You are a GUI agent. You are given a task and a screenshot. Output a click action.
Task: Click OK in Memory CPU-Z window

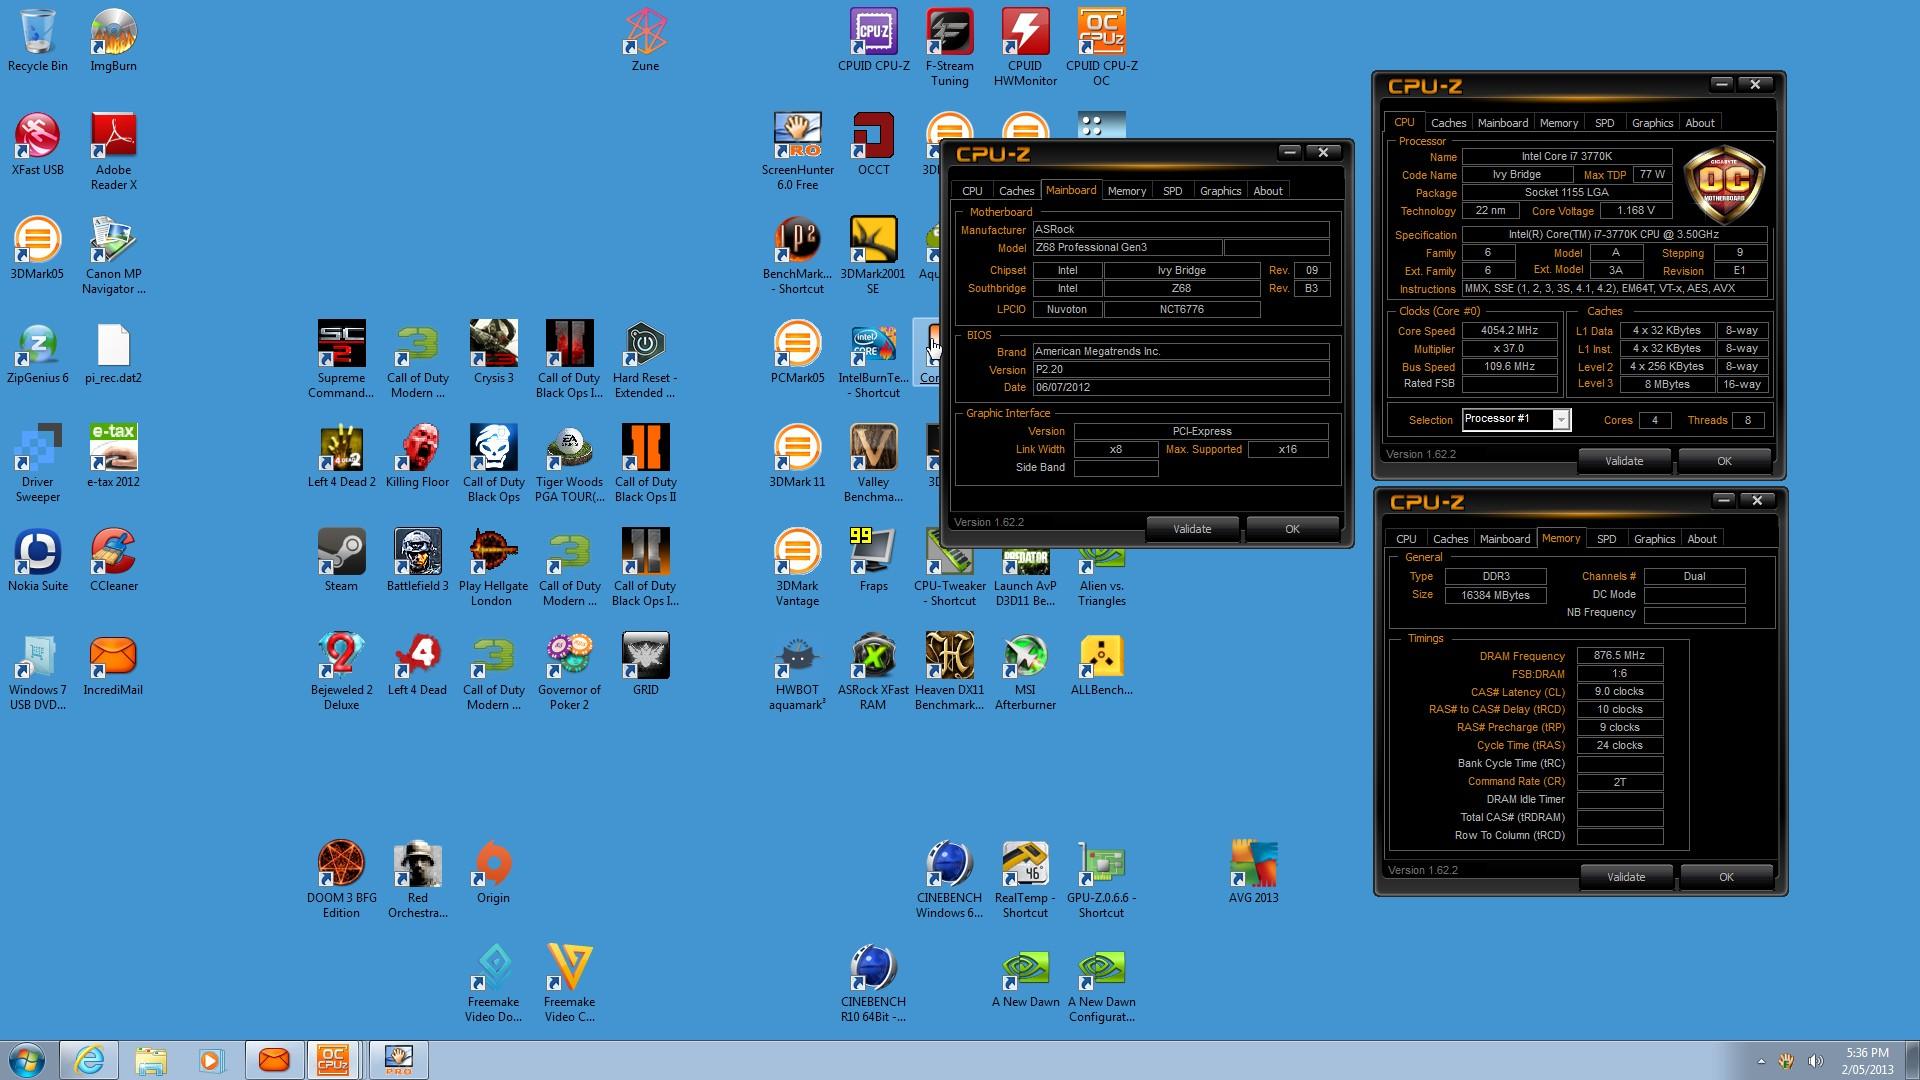1726,877
